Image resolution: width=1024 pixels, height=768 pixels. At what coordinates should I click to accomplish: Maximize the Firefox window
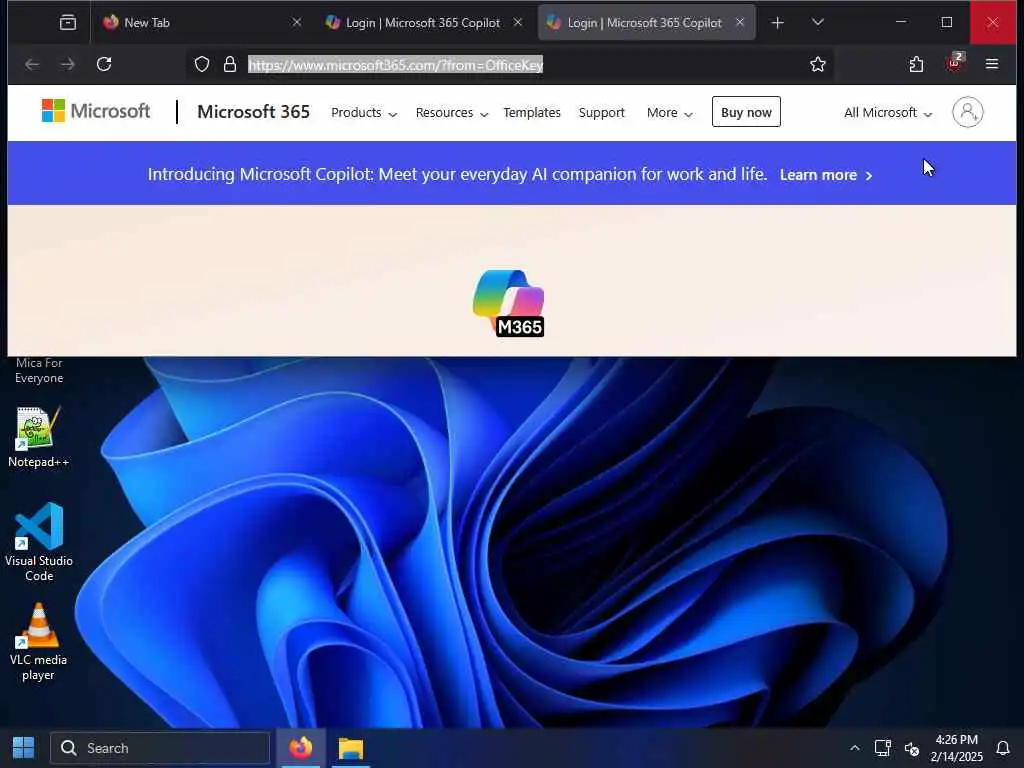946,22
